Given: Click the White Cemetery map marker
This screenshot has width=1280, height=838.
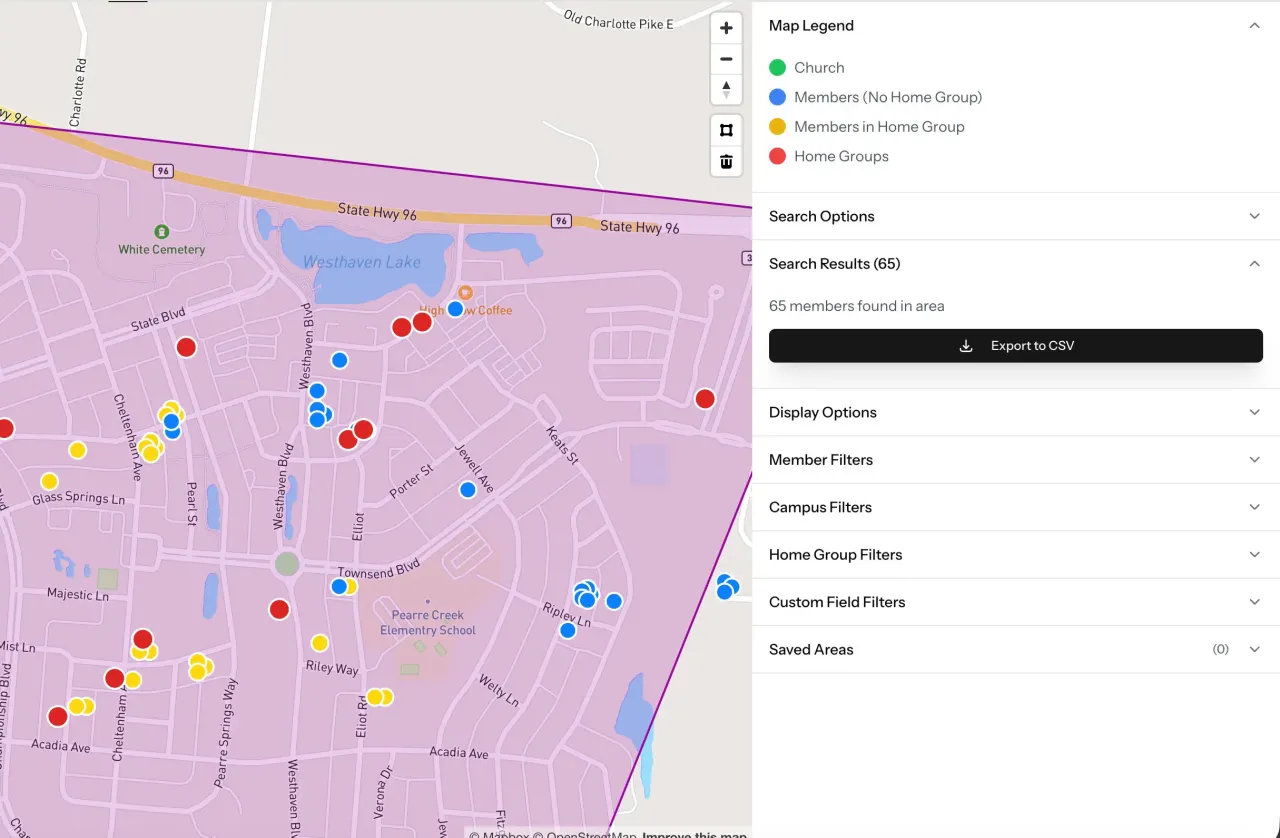Looking at the screenshot, I should point(162,231).
